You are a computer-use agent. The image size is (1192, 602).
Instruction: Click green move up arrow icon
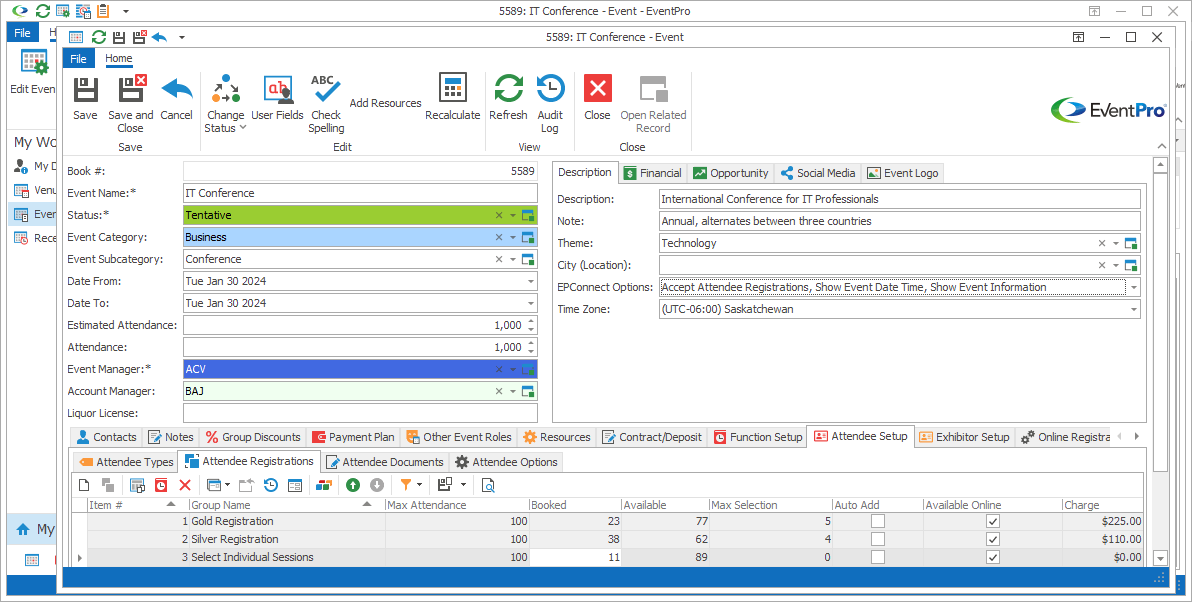[353, 485]
